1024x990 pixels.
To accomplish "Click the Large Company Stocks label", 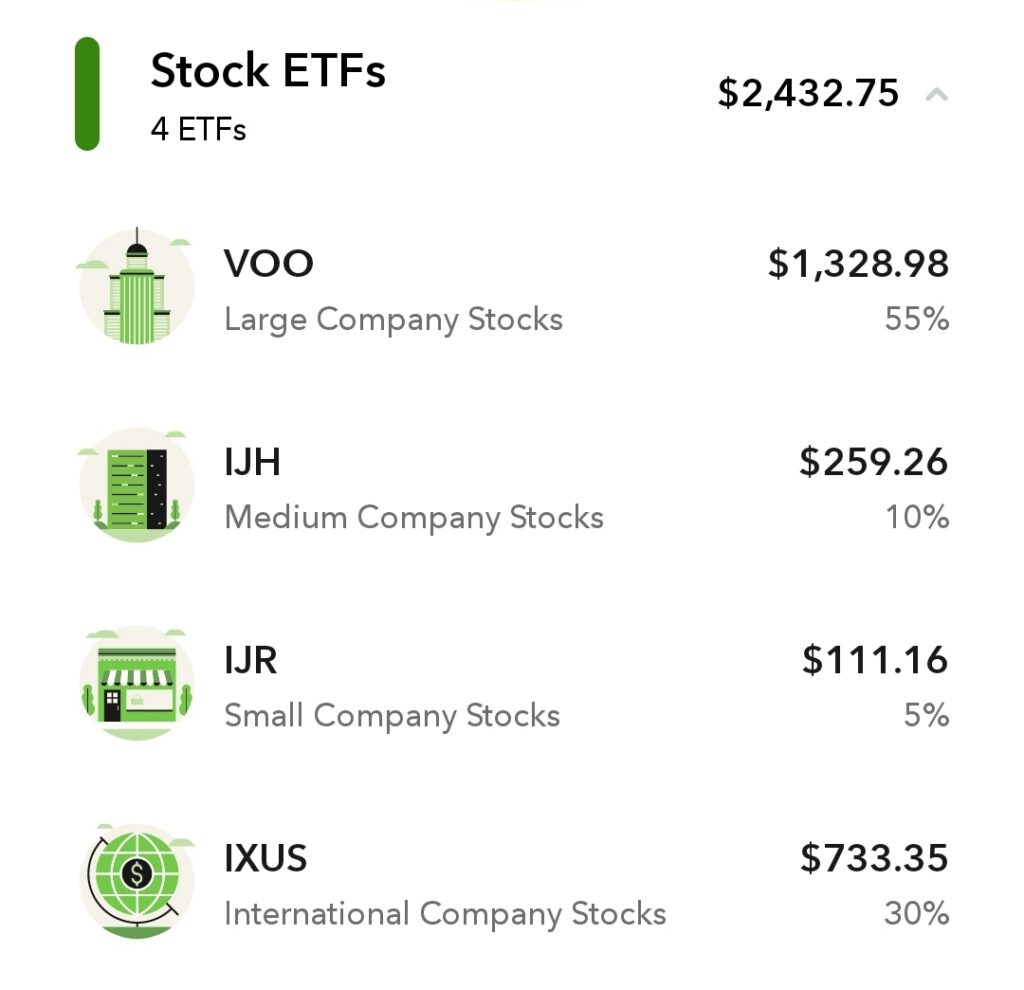I will [x=393, y=320].
